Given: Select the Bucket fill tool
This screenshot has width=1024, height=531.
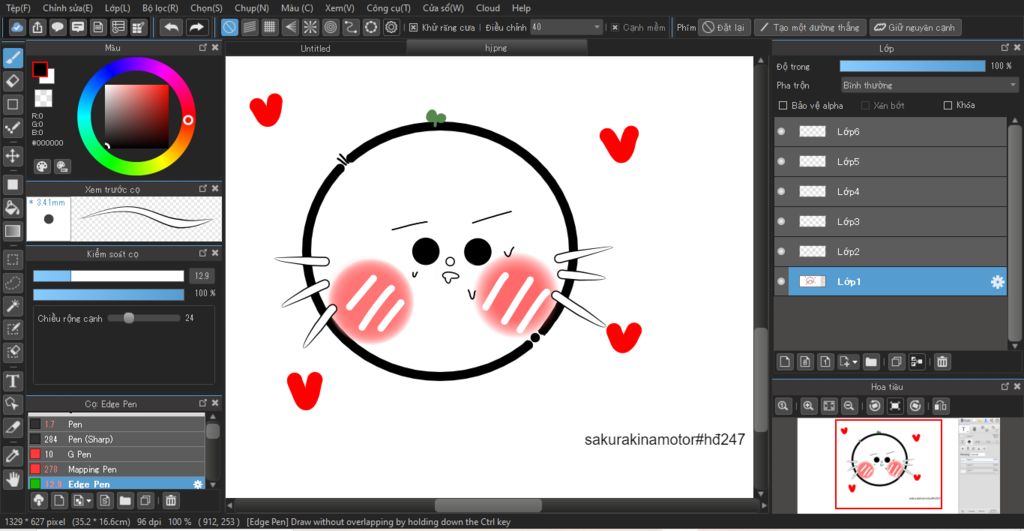Looking at the screenshot, I should tap(12, 208).
